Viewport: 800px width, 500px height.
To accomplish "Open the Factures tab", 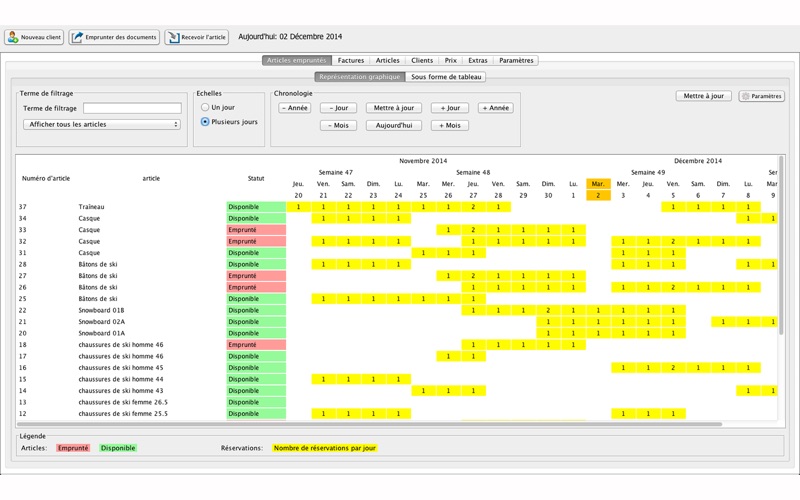I will (351, 60).
